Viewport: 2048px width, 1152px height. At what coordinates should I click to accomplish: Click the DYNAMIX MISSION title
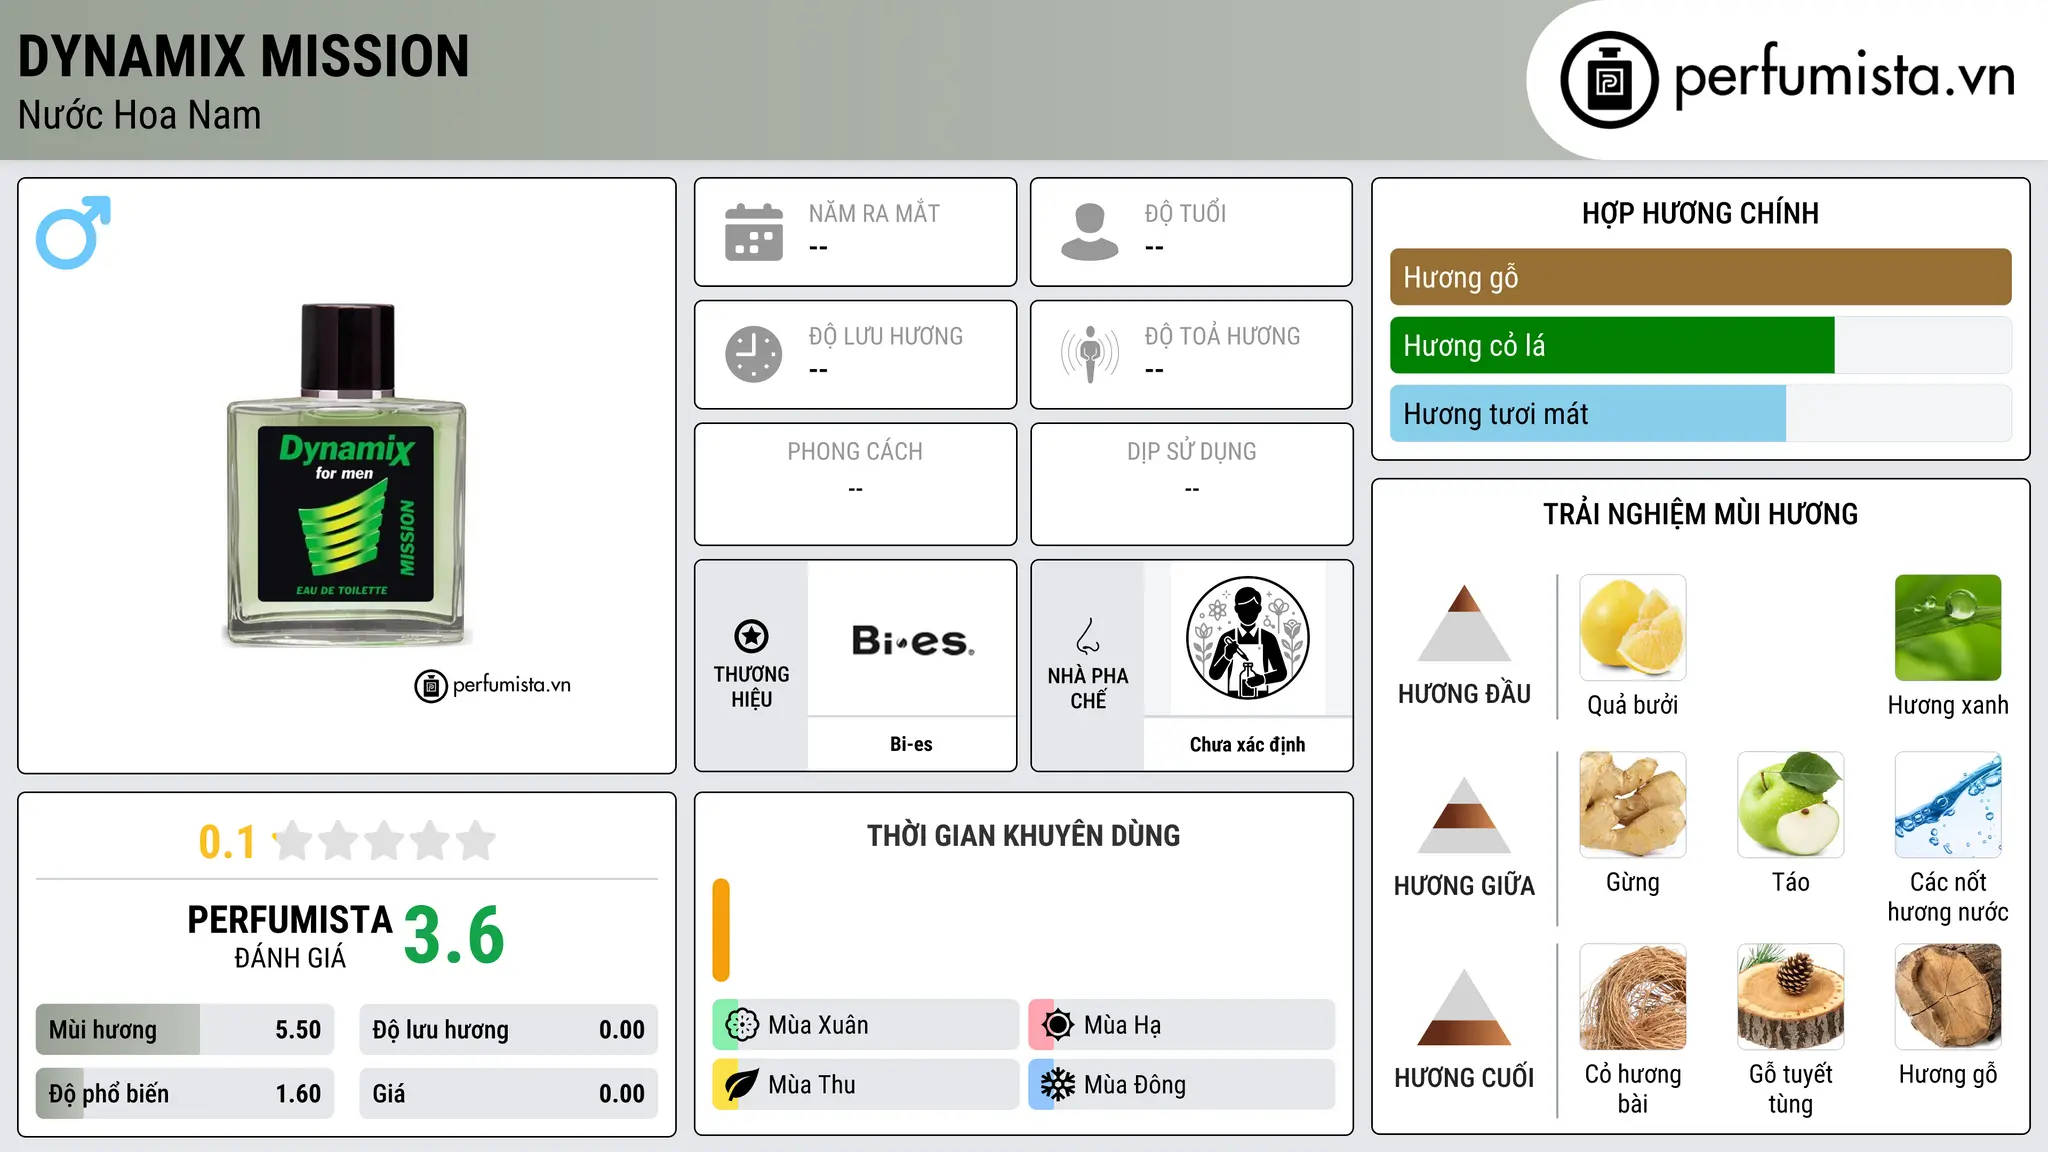click(x=244, y=56)
